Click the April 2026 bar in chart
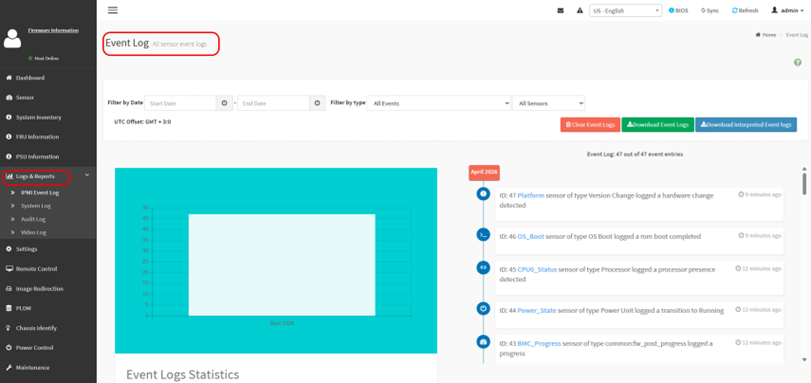This screenshot has height=383, width=811. [x=281, y=264]
